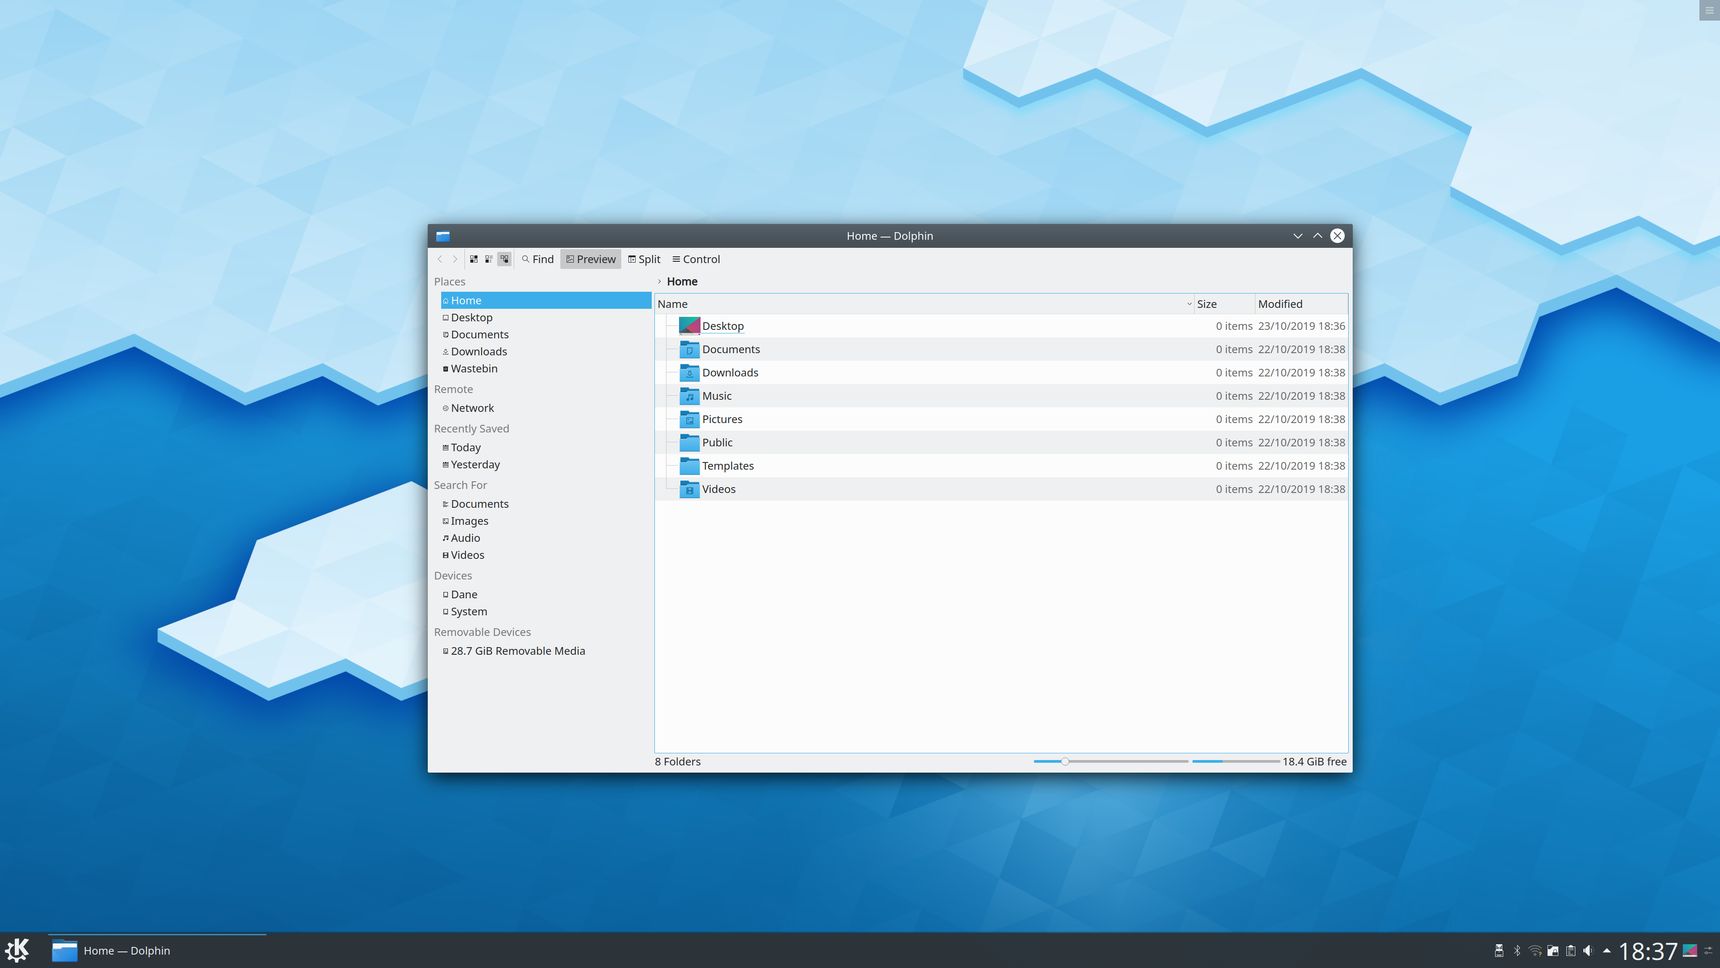Viewport: 1720px width, 968px height.
Task: Search for Audio files
Action: pyautogui.click(x=546, y=538)
